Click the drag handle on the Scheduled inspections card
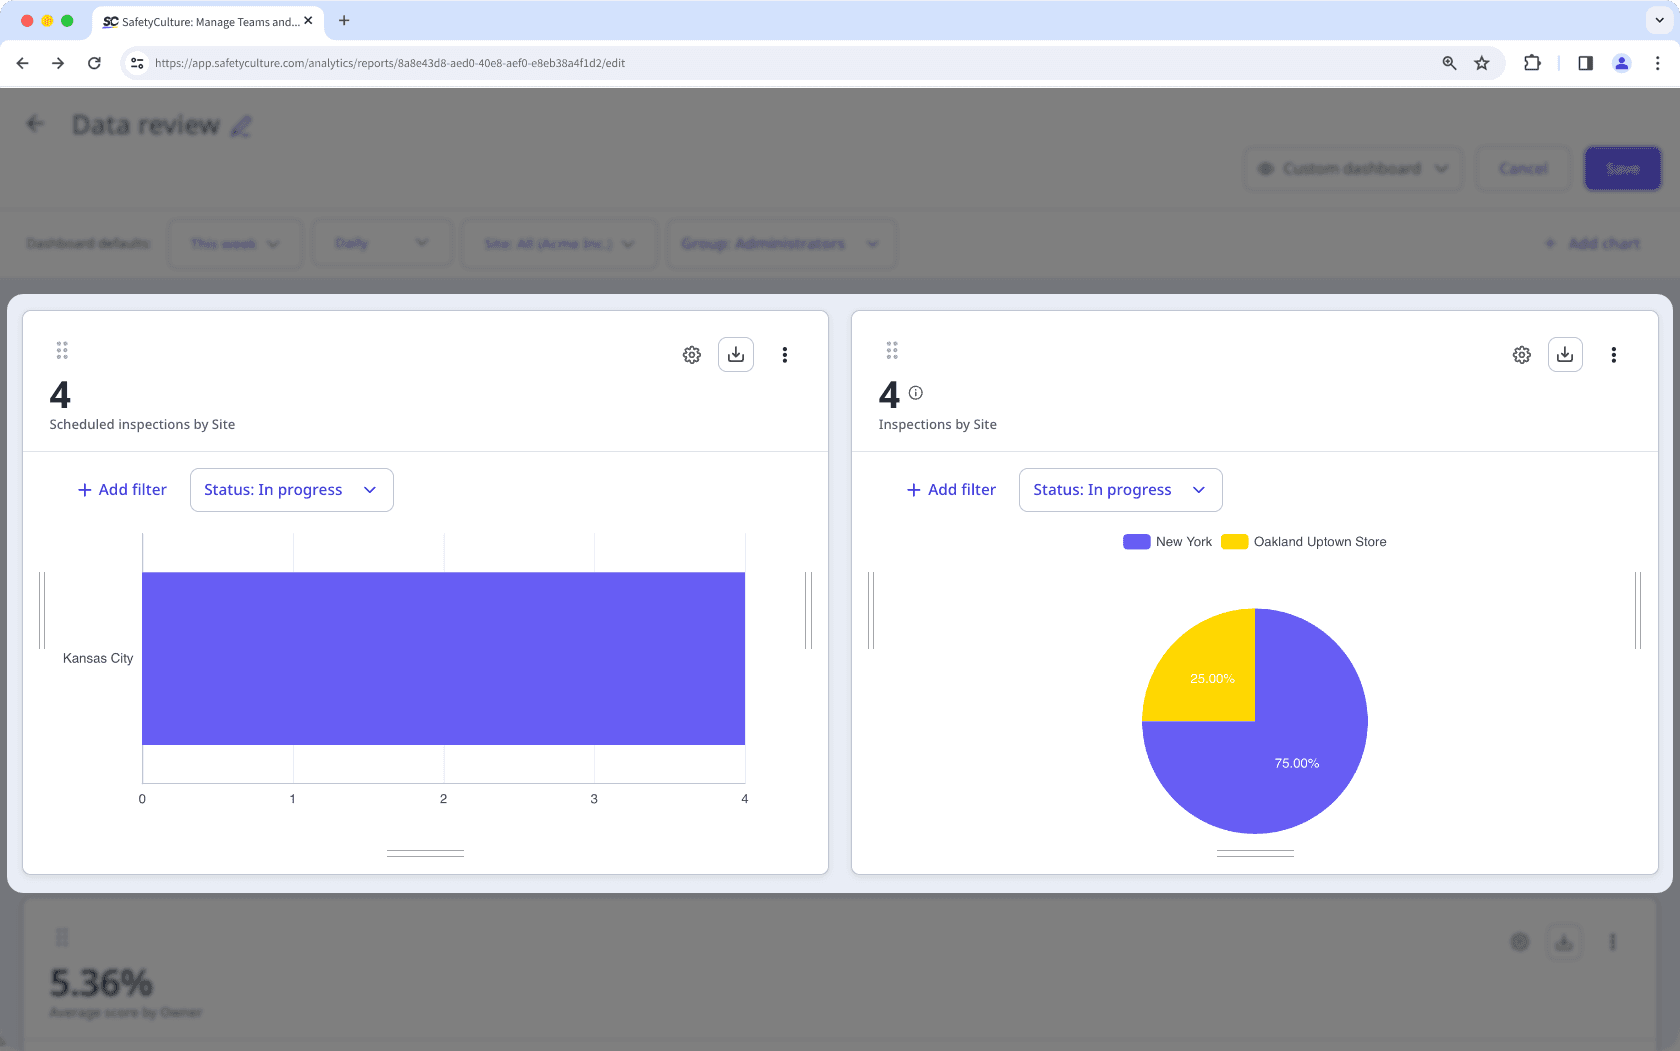Screen dimensions: 1680x1051 [x=61, y=350]
